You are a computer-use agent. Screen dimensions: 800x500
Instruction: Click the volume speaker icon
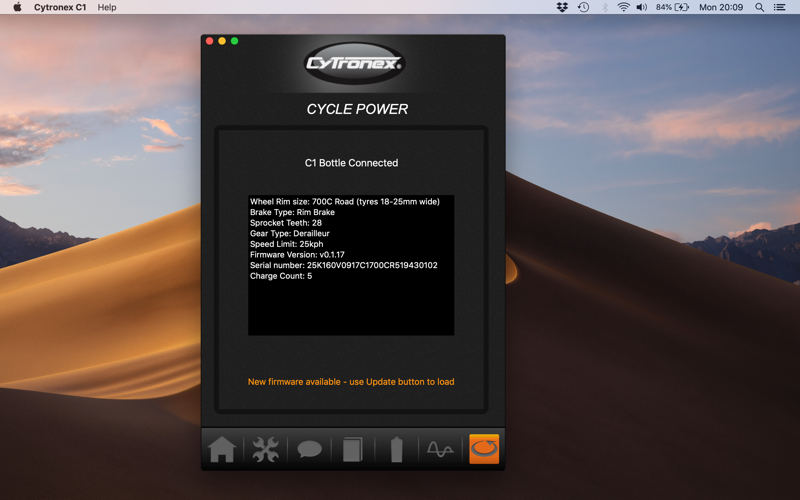[x=642, y=7]
